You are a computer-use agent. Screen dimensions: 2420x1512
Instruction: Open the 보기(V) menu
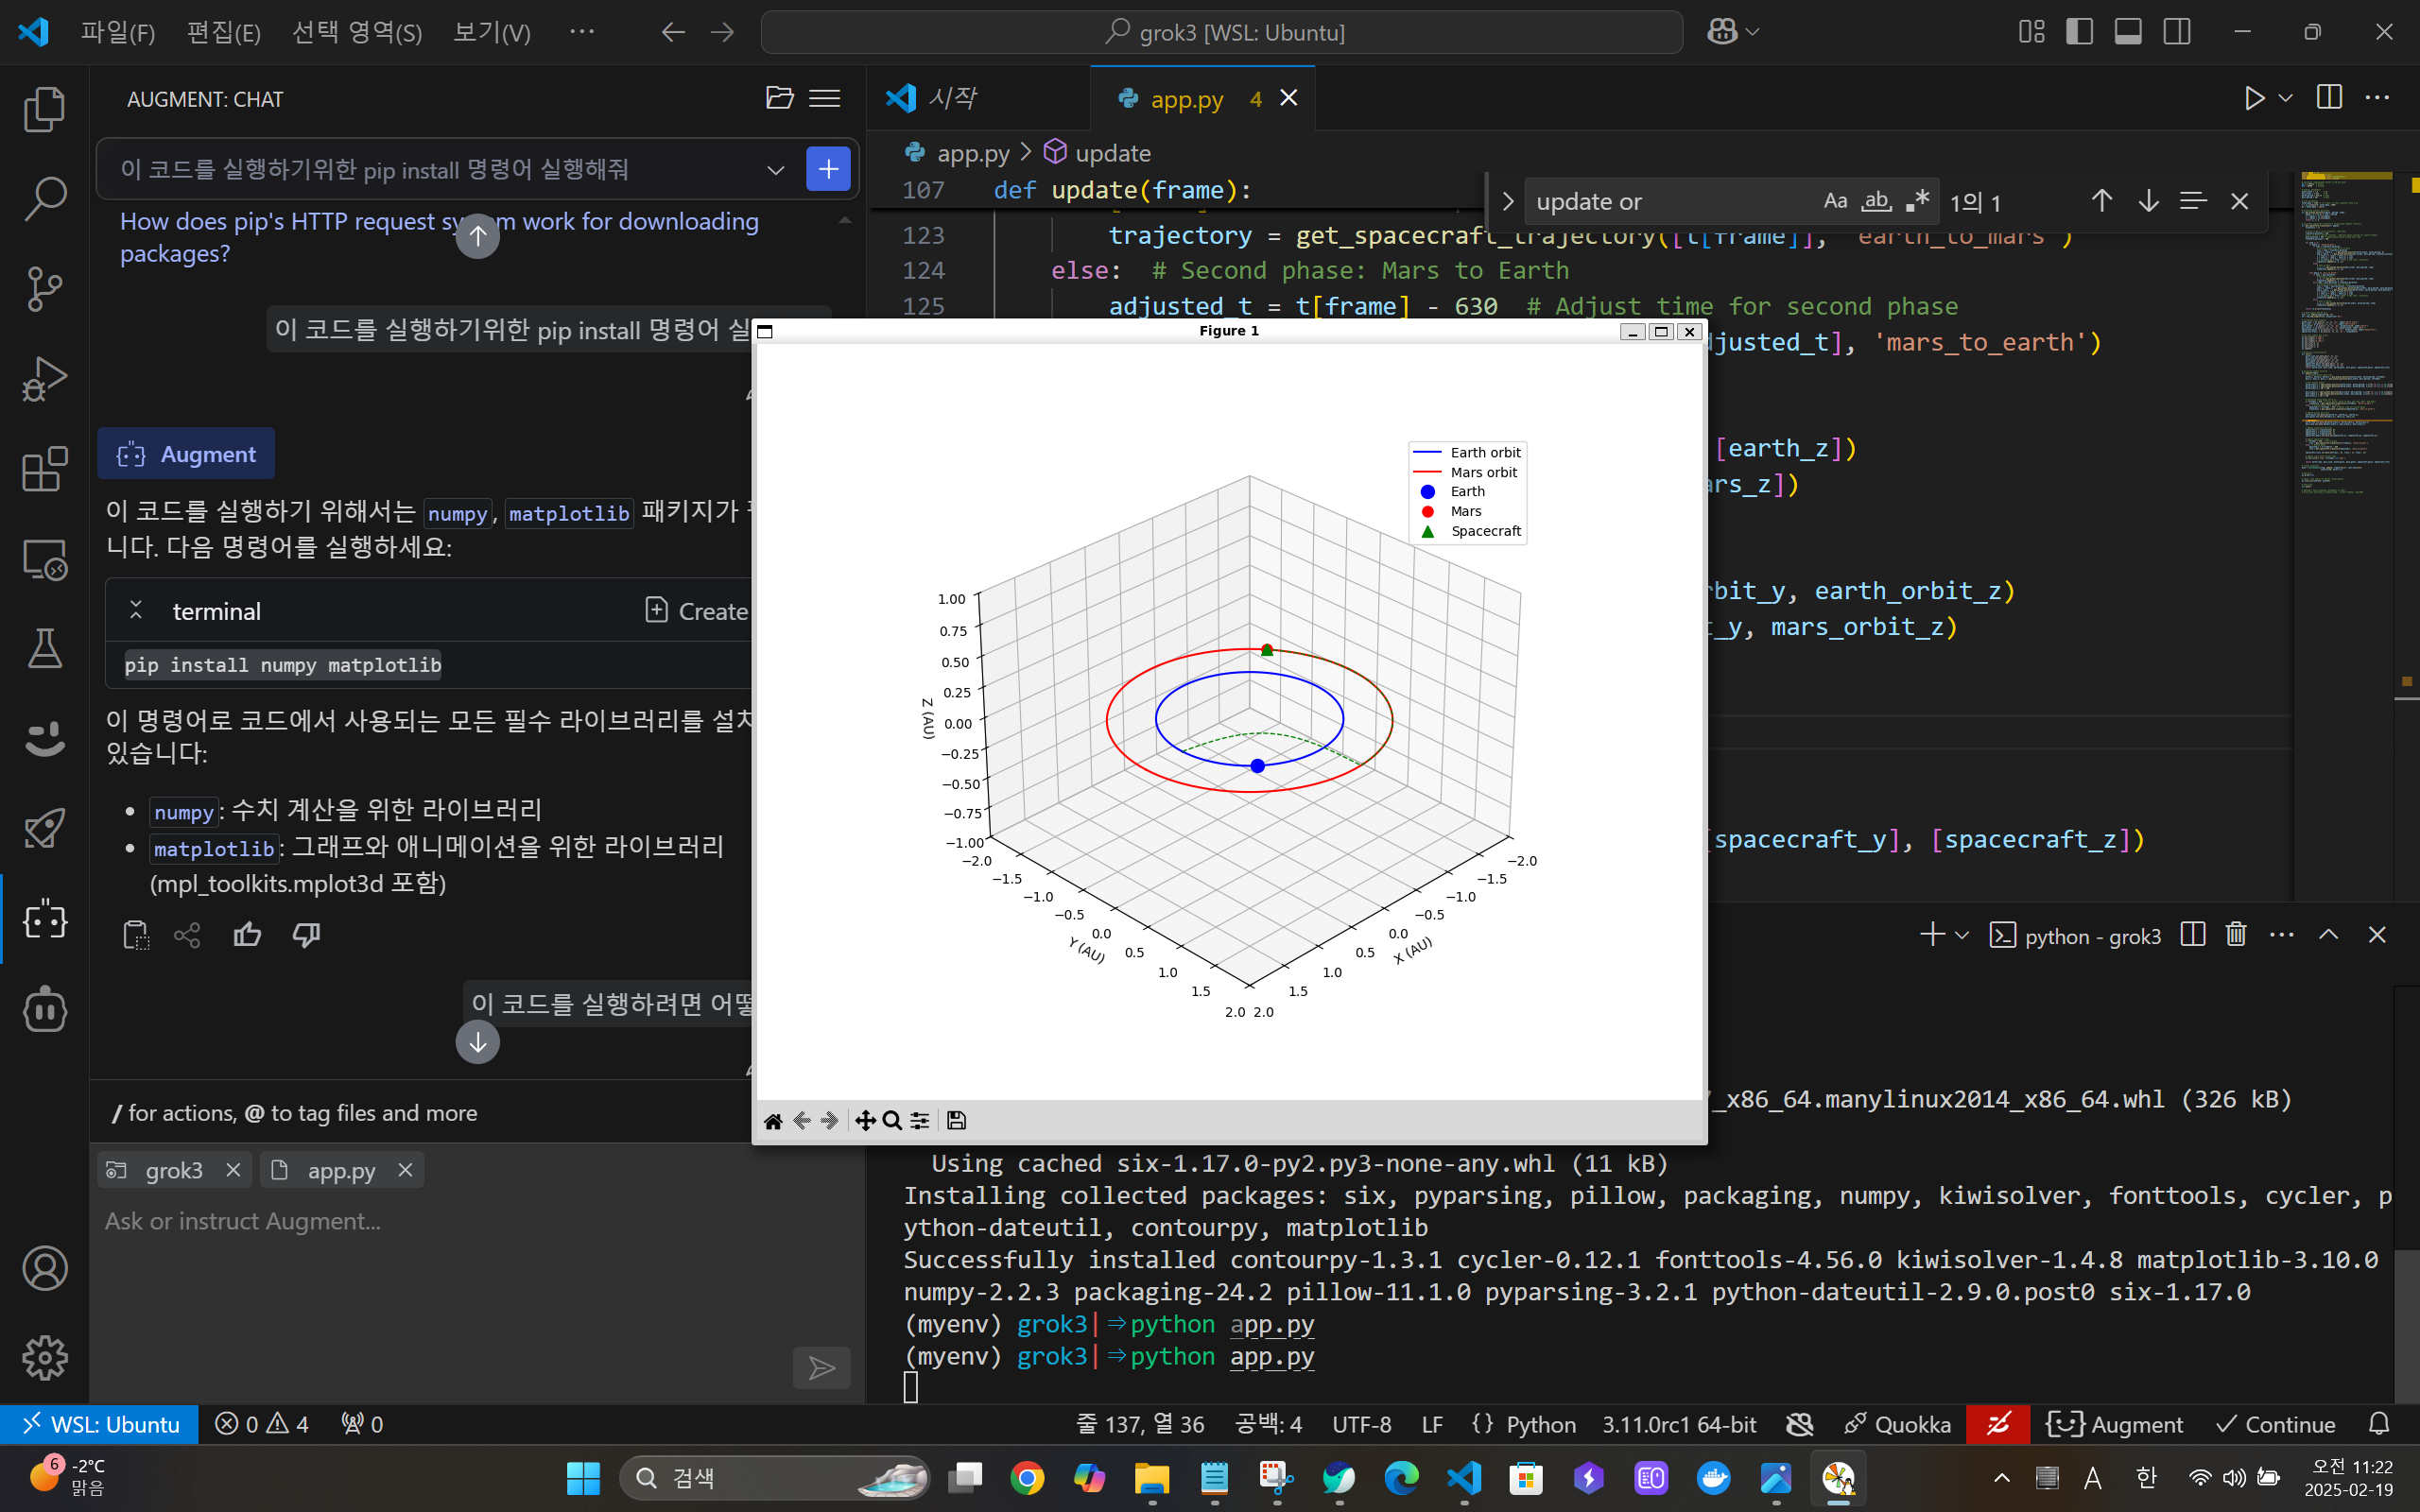492,32
